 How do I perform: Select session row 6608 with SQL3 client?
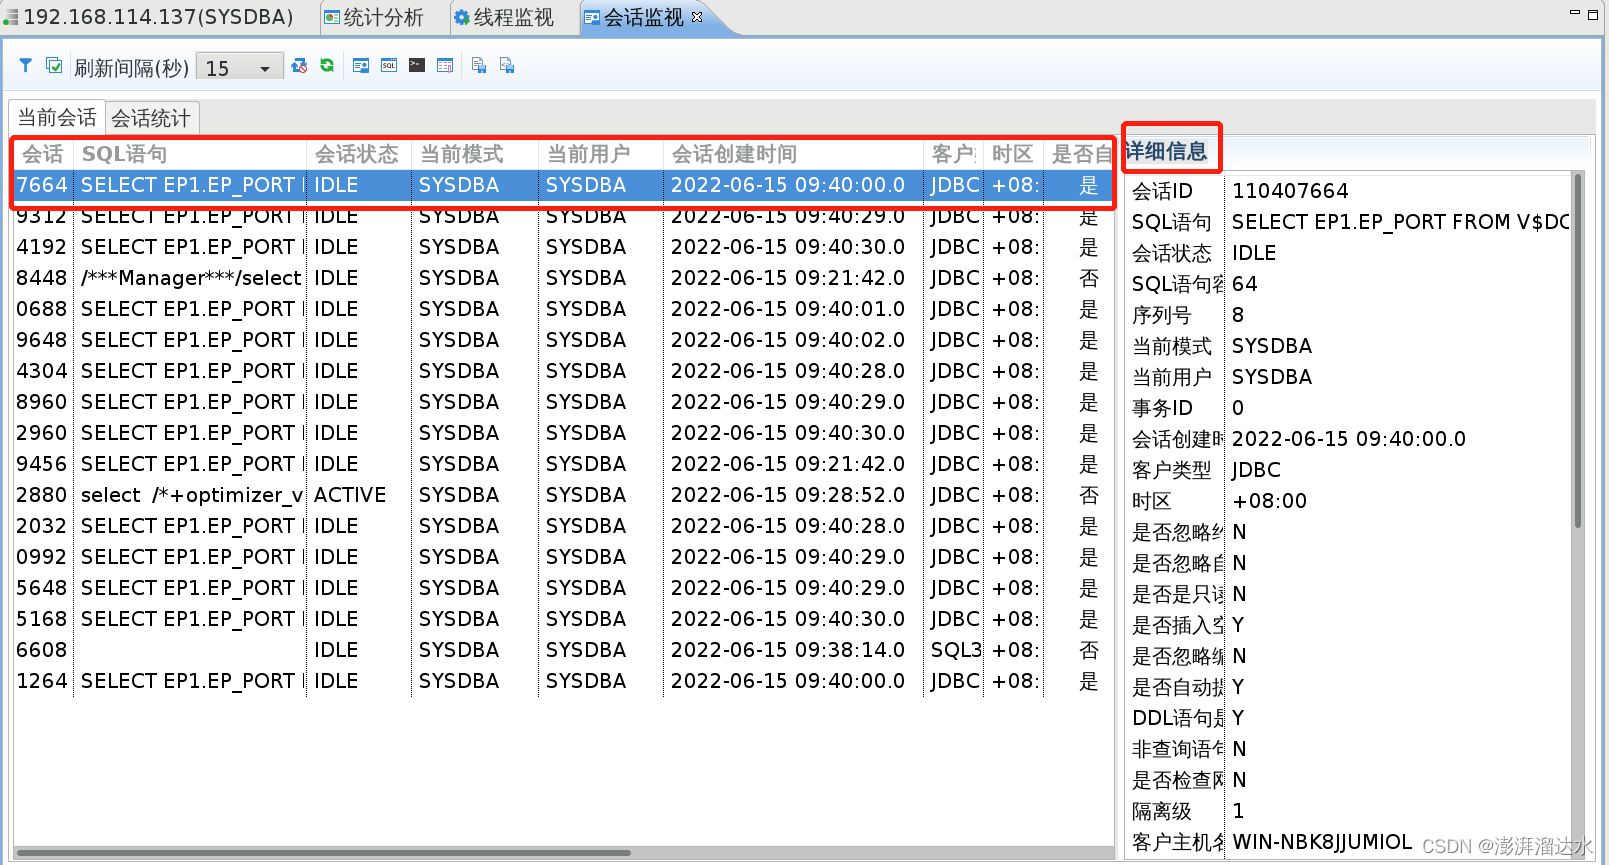coord(563,650)
